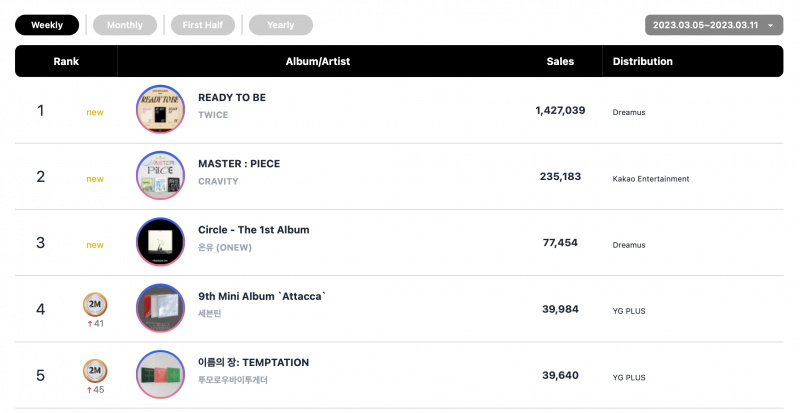This screenshot has width=800, height=413.
Task: Click the 2M badge on rank 4
Action: tap(95, 304)
